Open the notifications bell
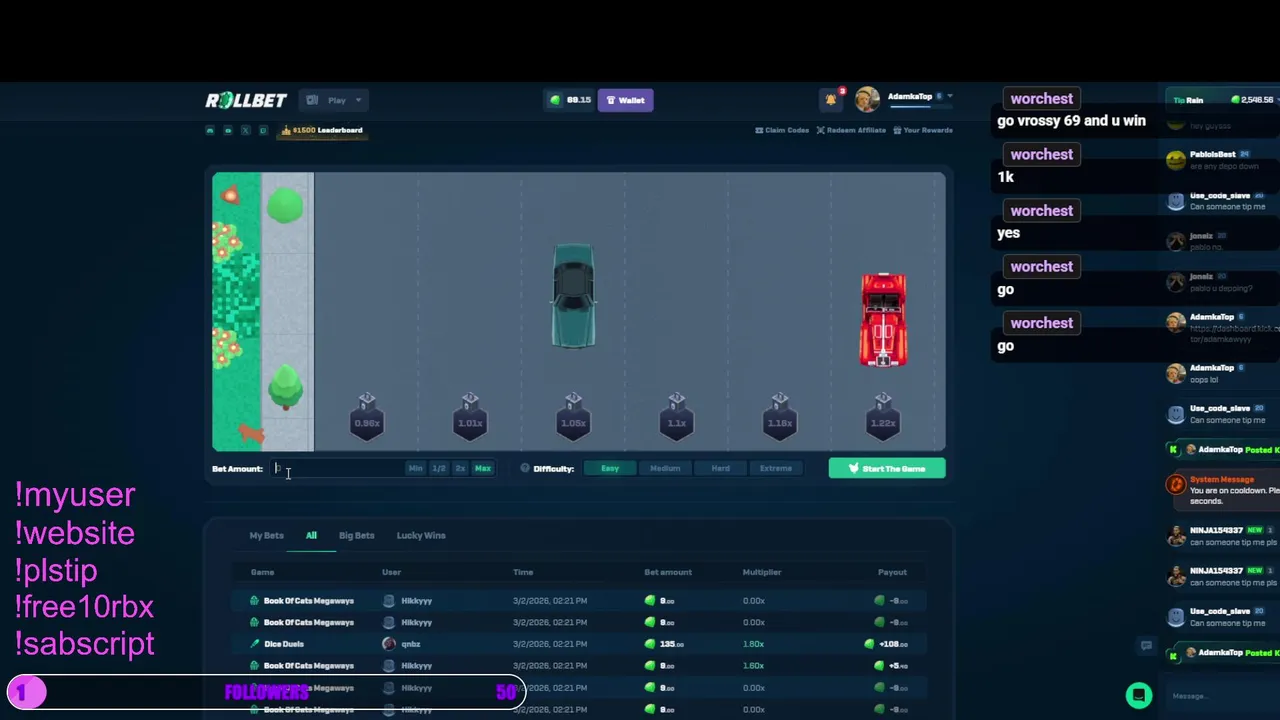Screen dimensions: 1280x720 [830, 99]
